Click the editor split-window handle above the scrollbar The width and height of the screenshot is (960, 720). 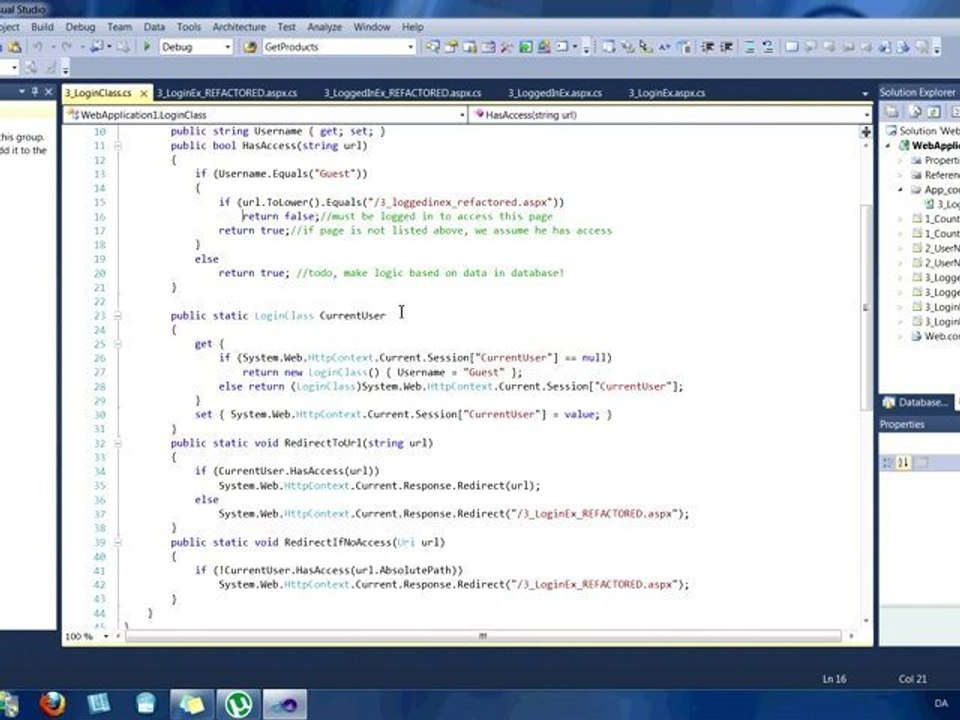(866, 132)
